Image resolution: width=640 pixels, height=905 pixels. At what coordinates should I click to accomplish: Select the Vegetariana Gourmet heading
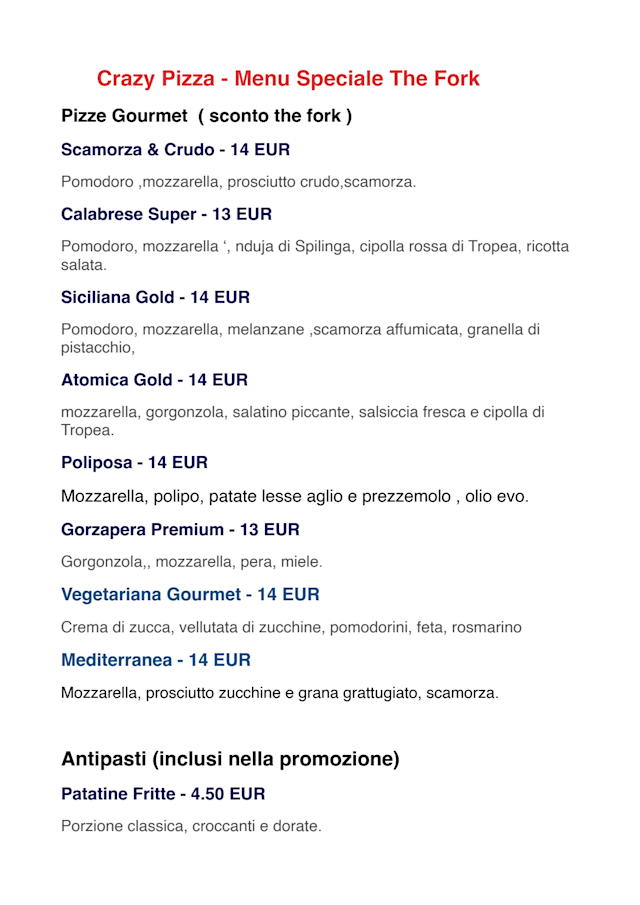point(190,594)
